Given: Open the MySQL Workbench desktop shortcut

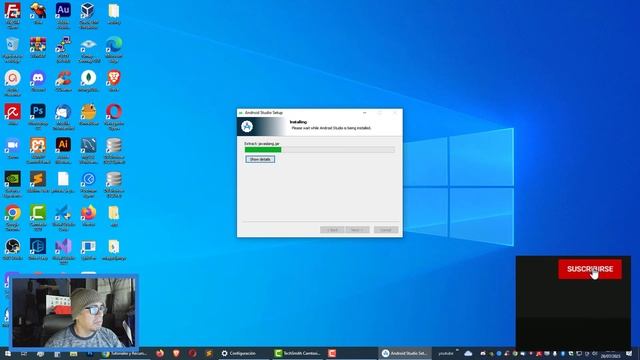Looking at the screenshot, I should pos(88,145).
